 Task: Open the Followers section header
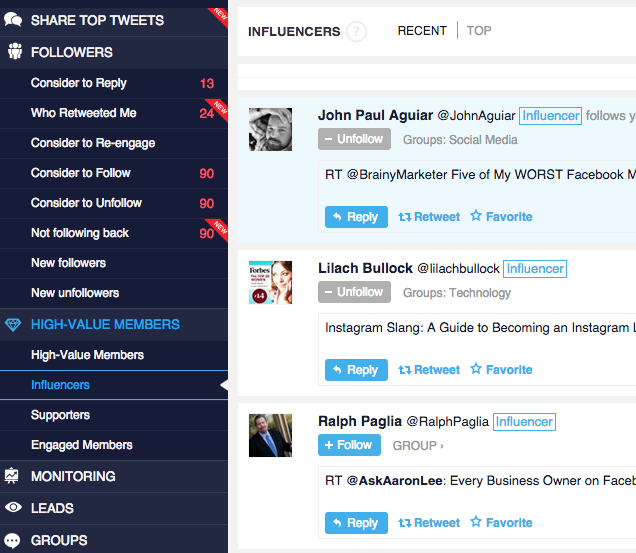(114, 52)
